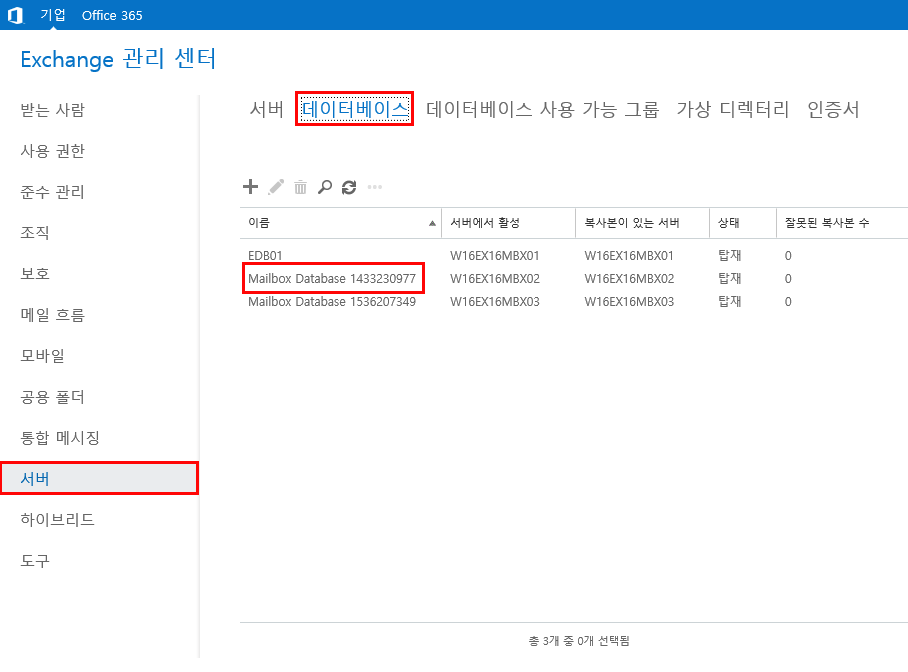Open the 데이터베이스 사용 가능 그룹 tab
908x672 pixels.
point(543,109)
